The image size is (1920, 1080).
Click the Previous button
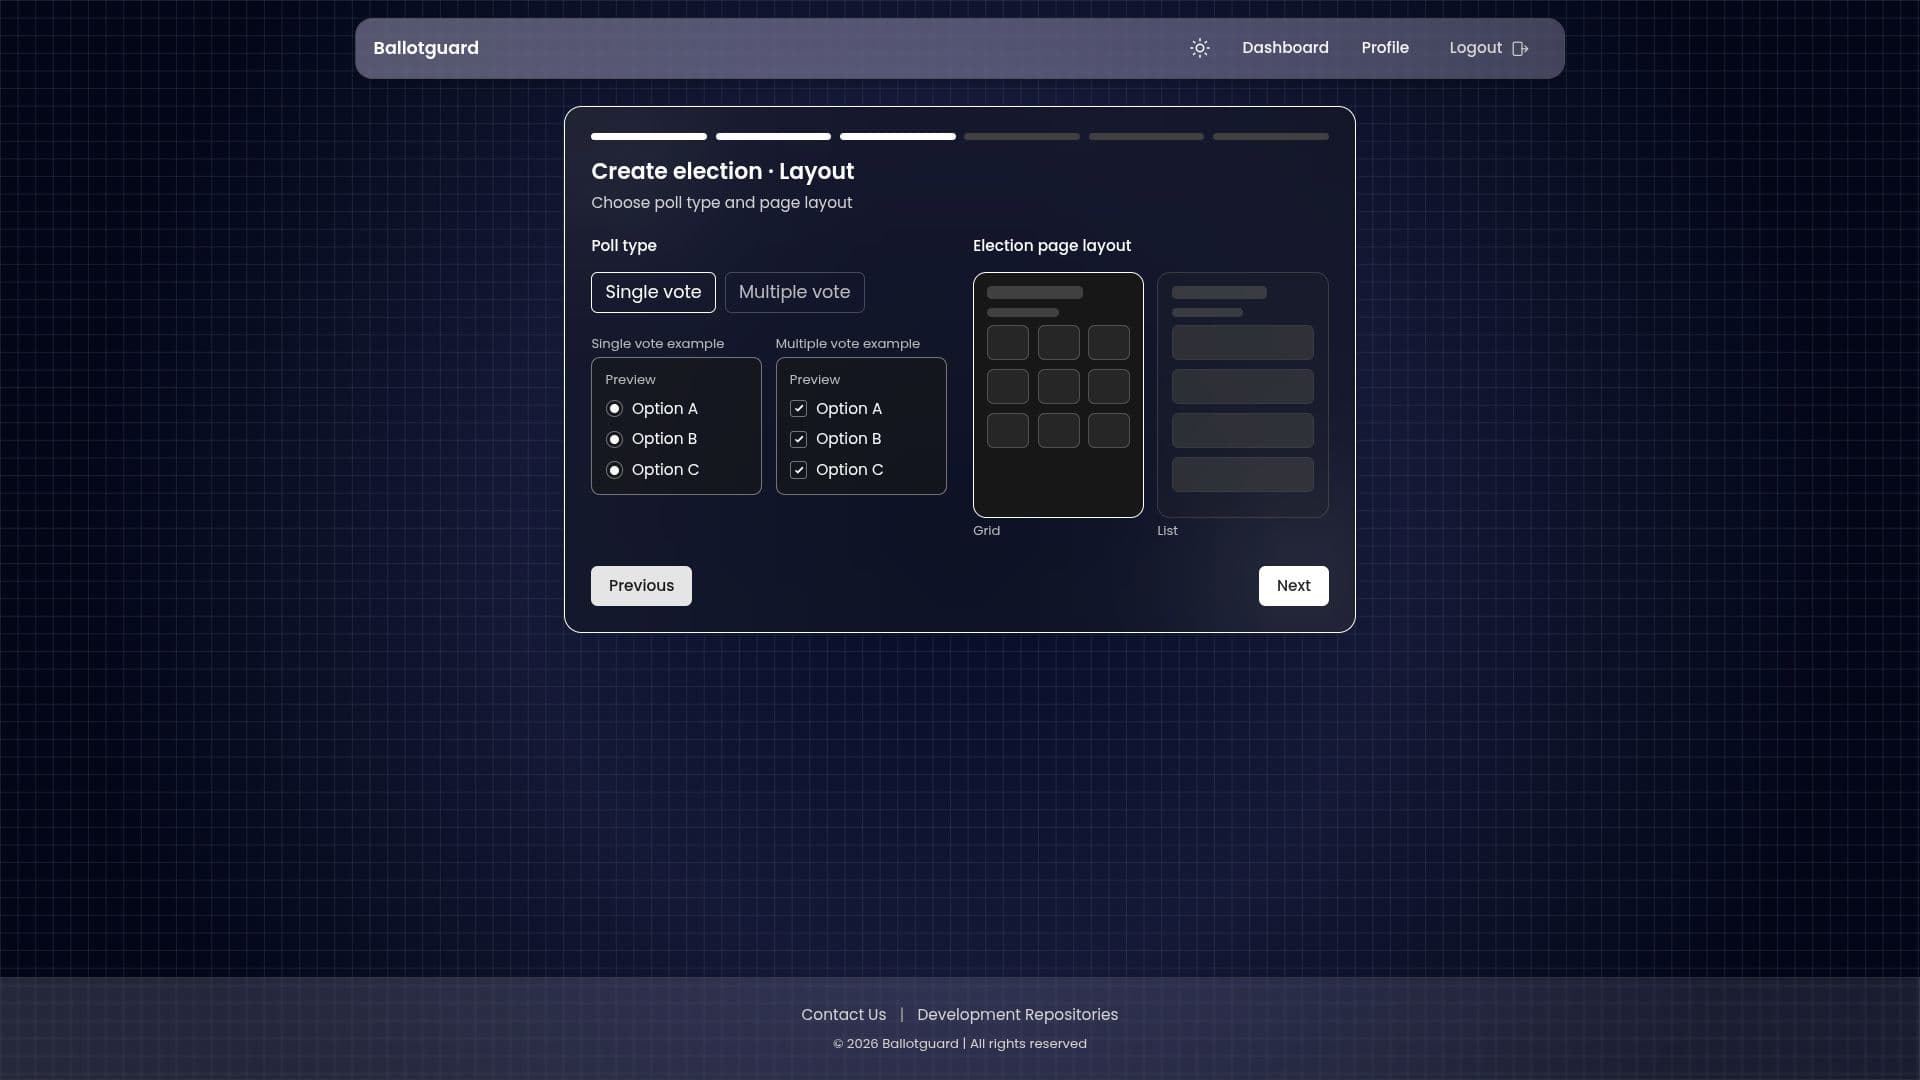click(641, 586)
